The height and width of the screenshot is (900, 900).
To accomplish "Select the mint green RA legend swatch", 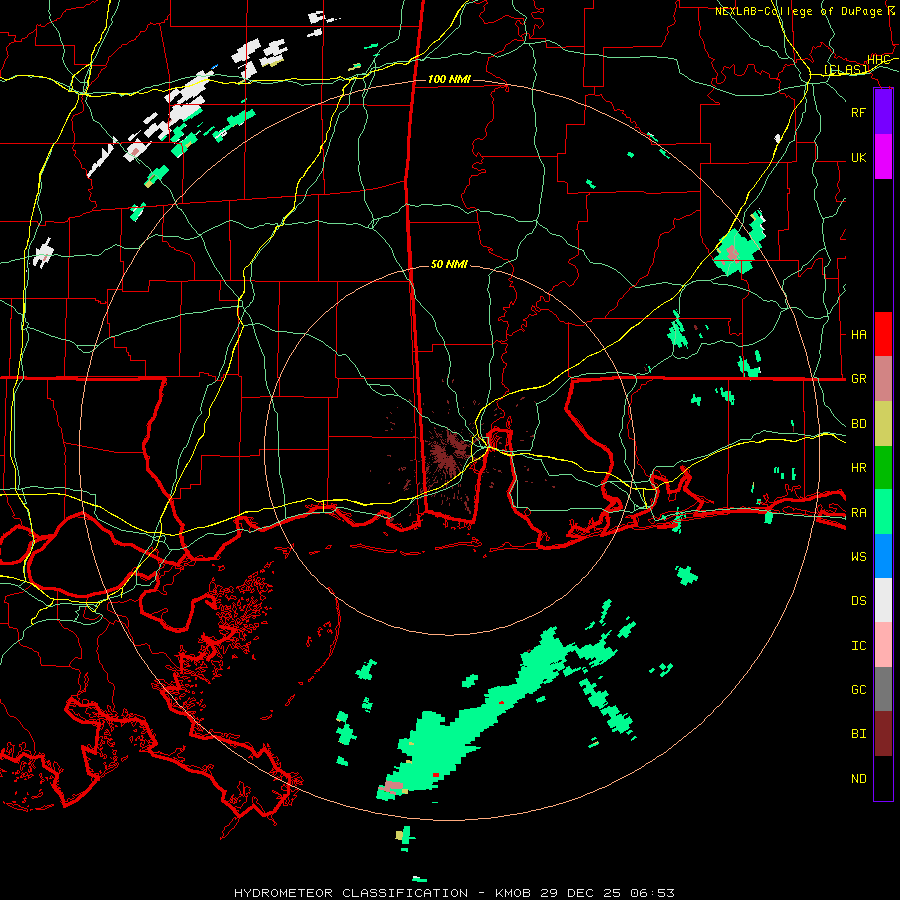I will coord(883,511).
